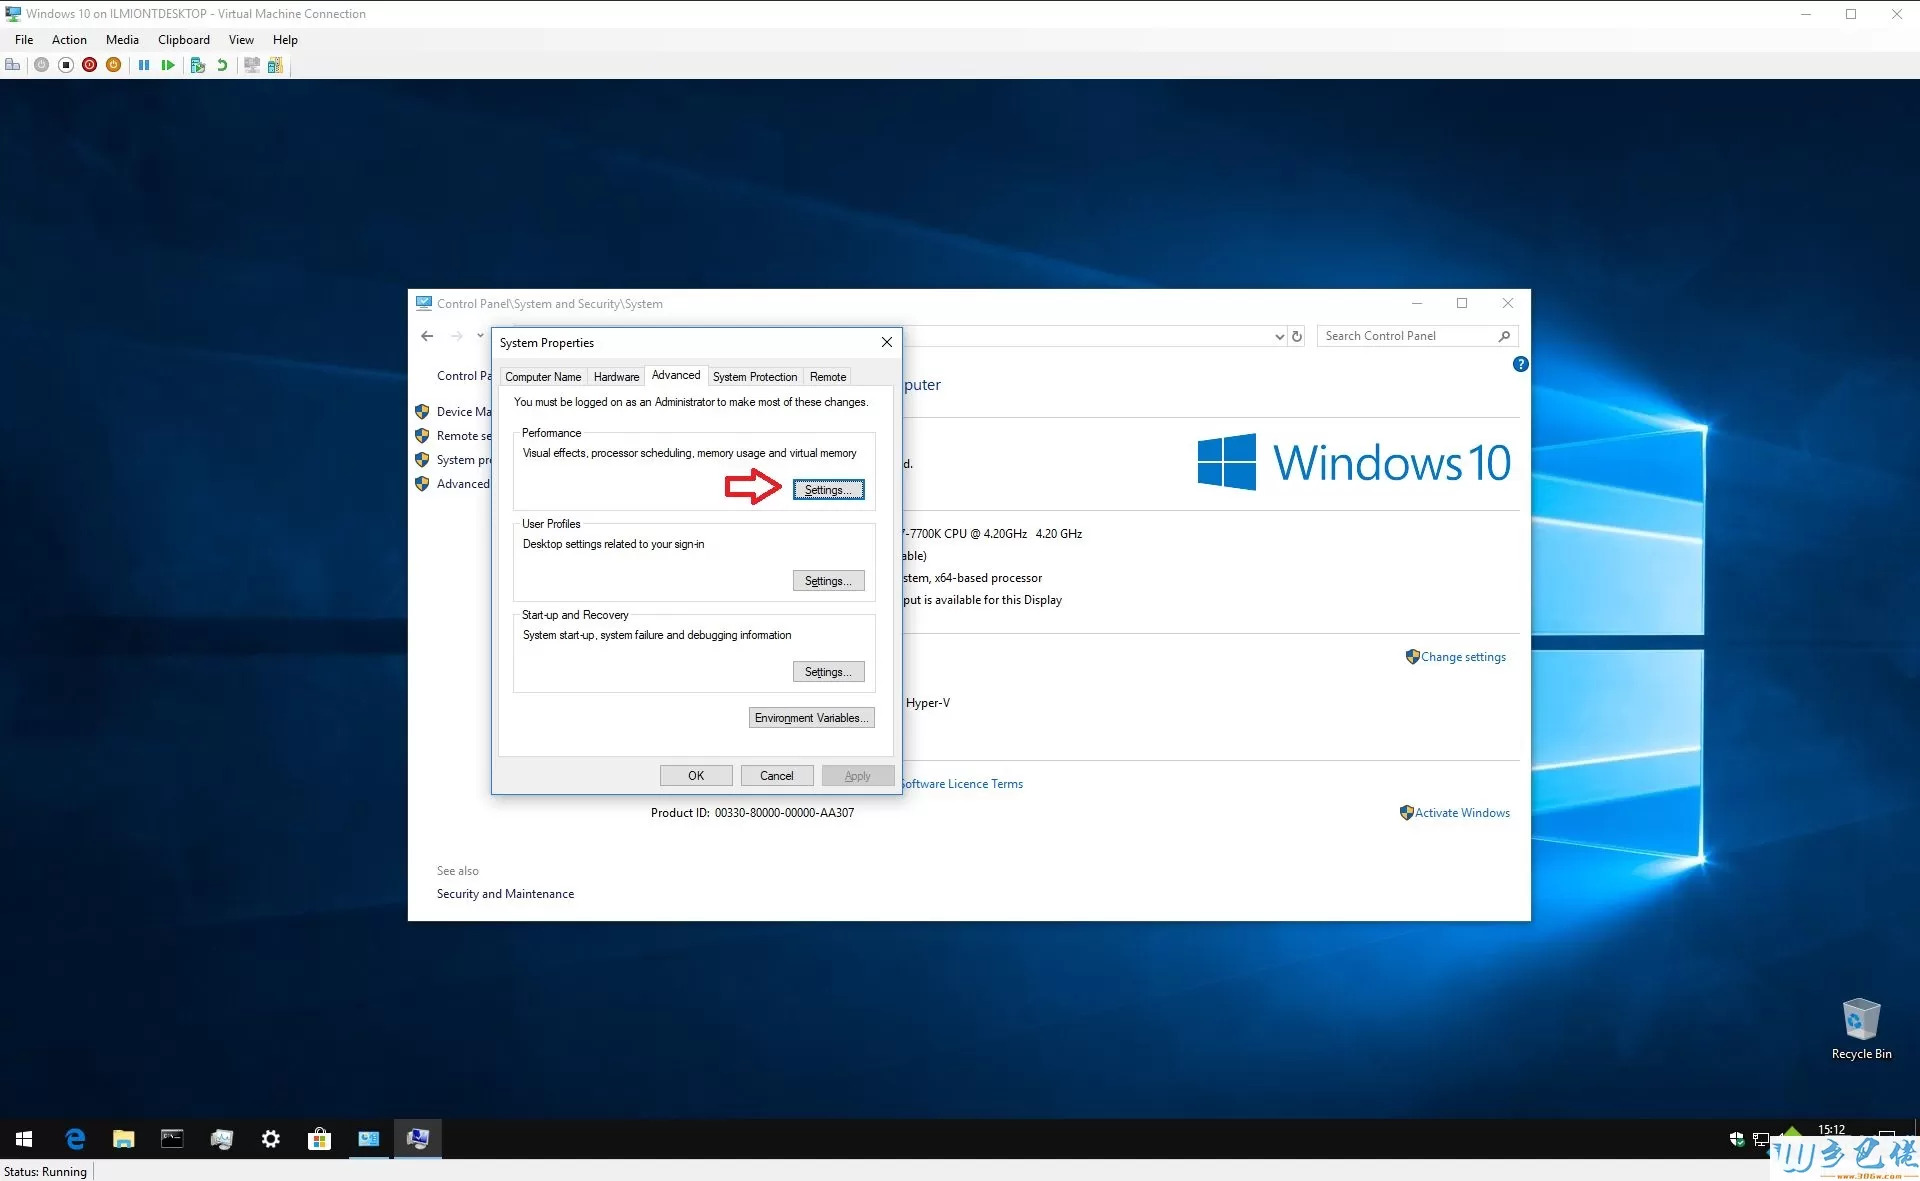The image size is (1920, 1181).
Task: Click Environment Variables button
Action: 811,718
